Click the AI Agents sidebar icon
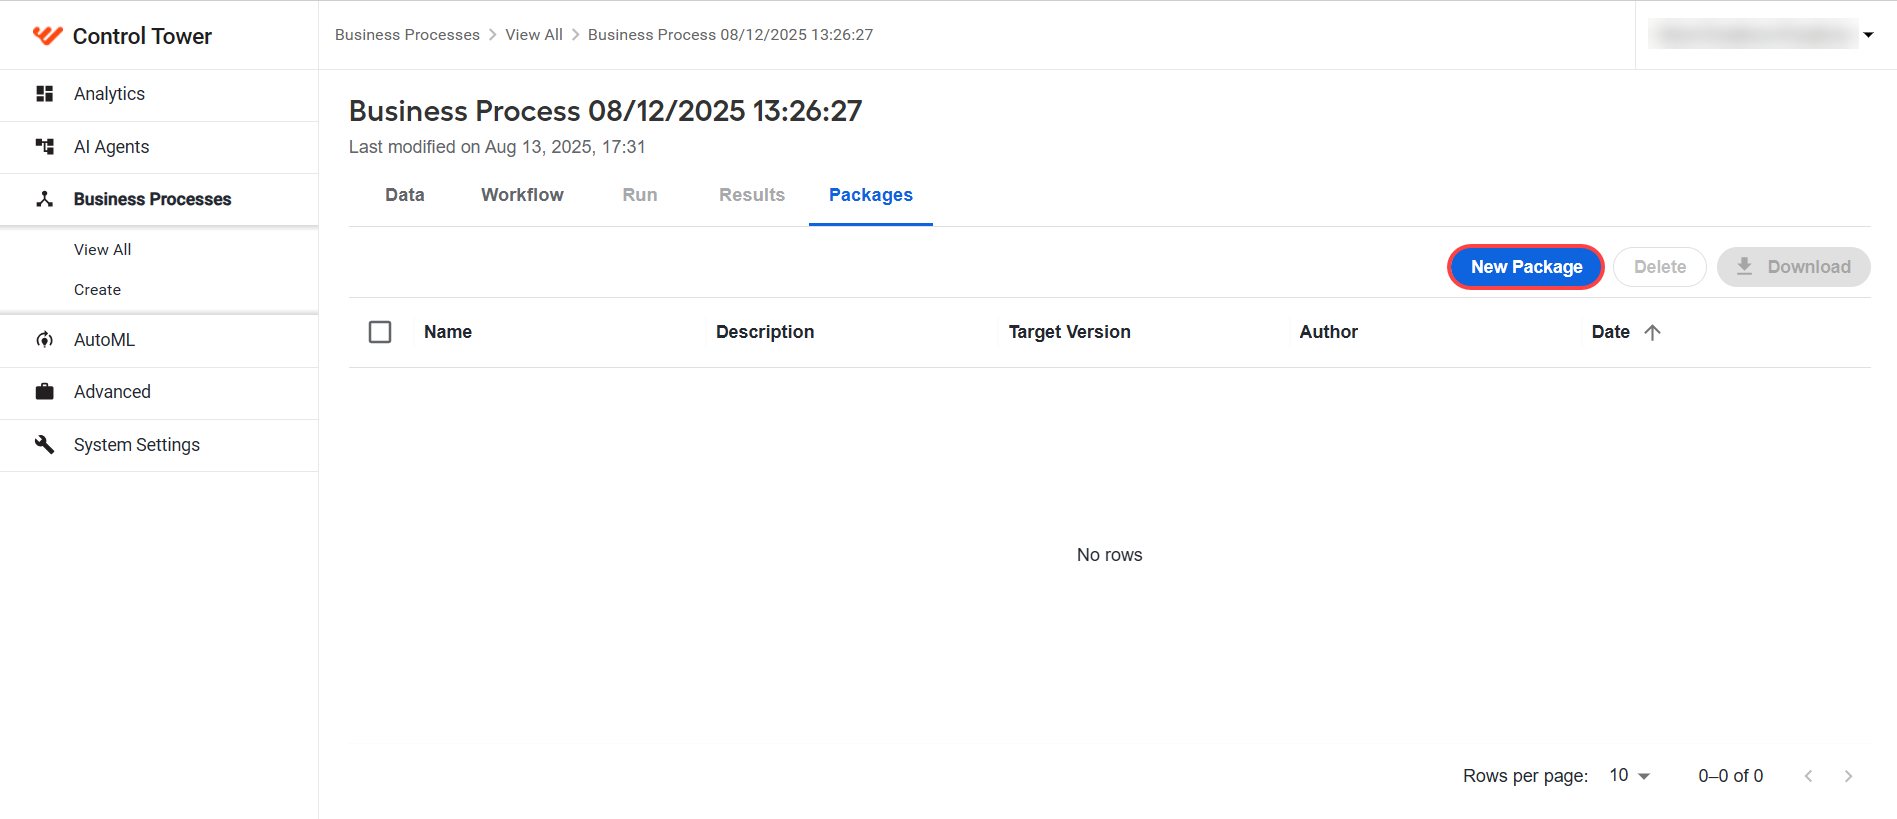Screen dimensions: 1897x819 44,147
